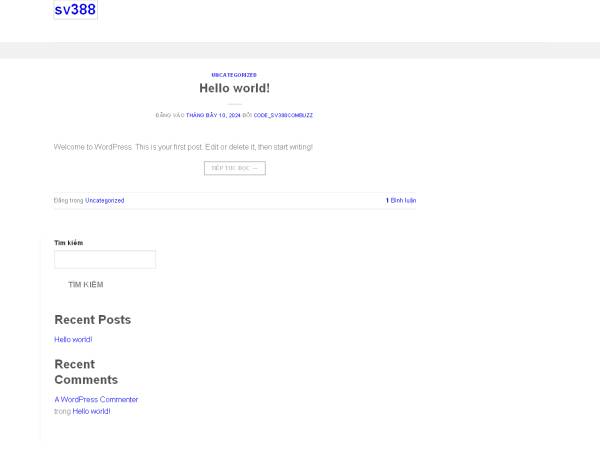
Task: Open the 1 Bình luận comments link
Action: tap(401, 200)
